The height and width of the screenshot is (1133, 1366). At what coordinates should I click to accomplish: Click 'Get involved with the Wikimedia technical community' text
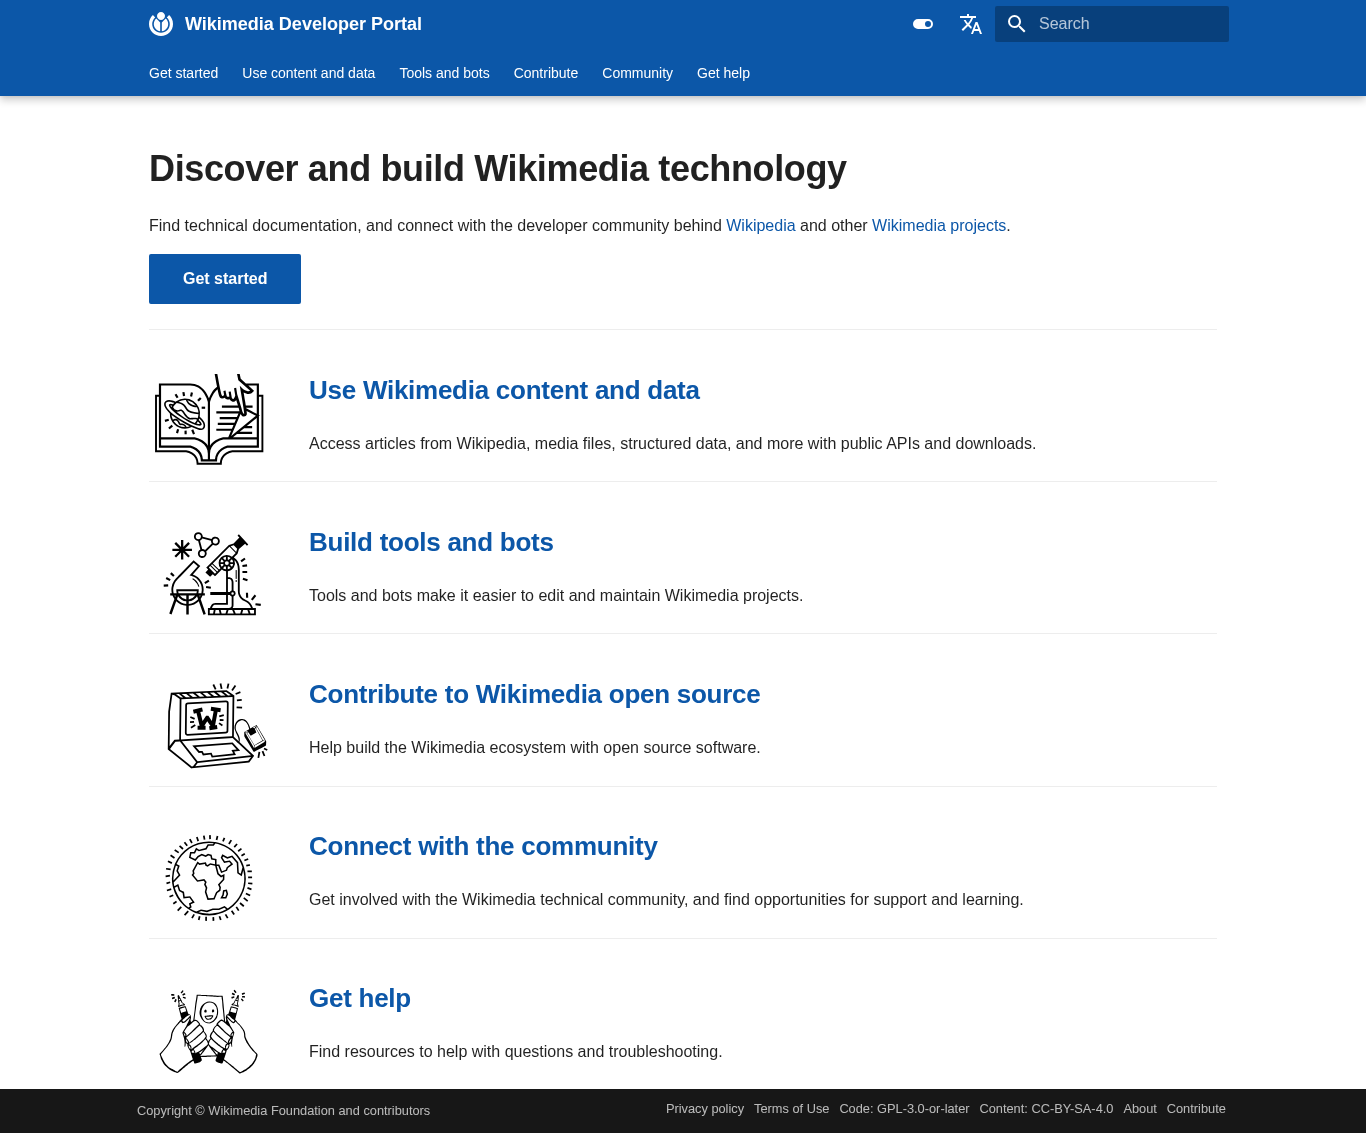[666, 900]
